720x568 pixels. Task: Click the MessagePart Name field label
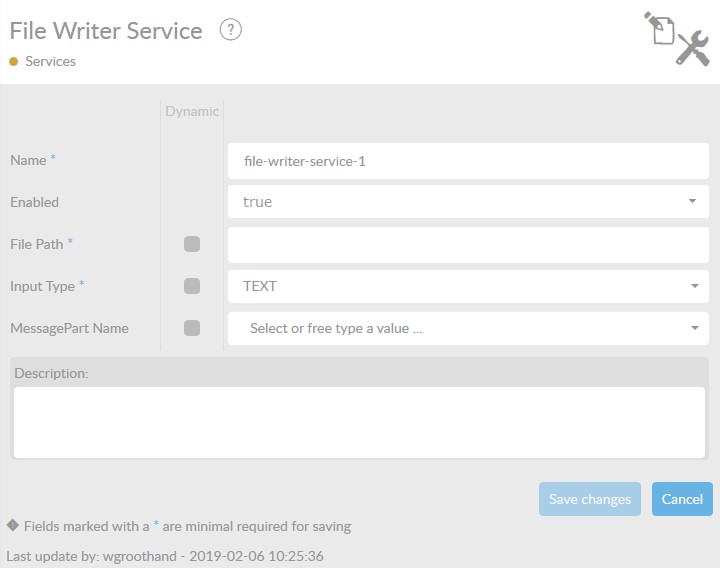pos(69,328)
